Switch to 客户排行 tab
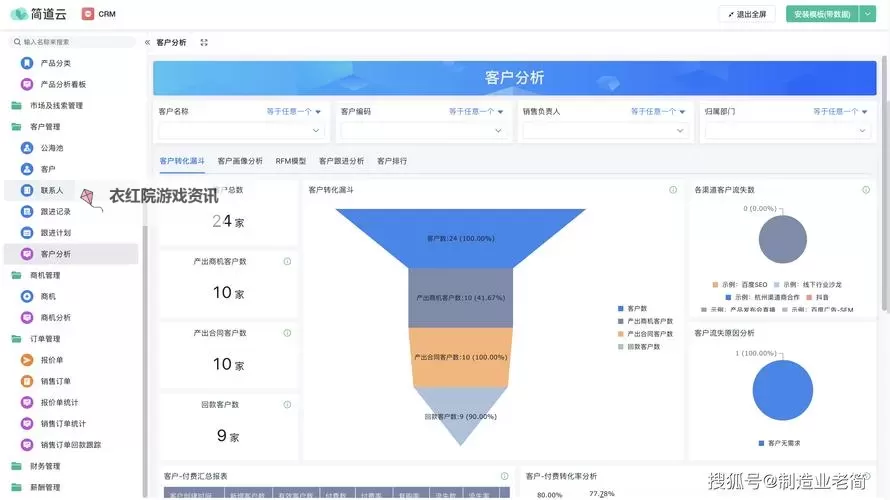Viewport: 890px width, 500px height. (x=392, y=161)
